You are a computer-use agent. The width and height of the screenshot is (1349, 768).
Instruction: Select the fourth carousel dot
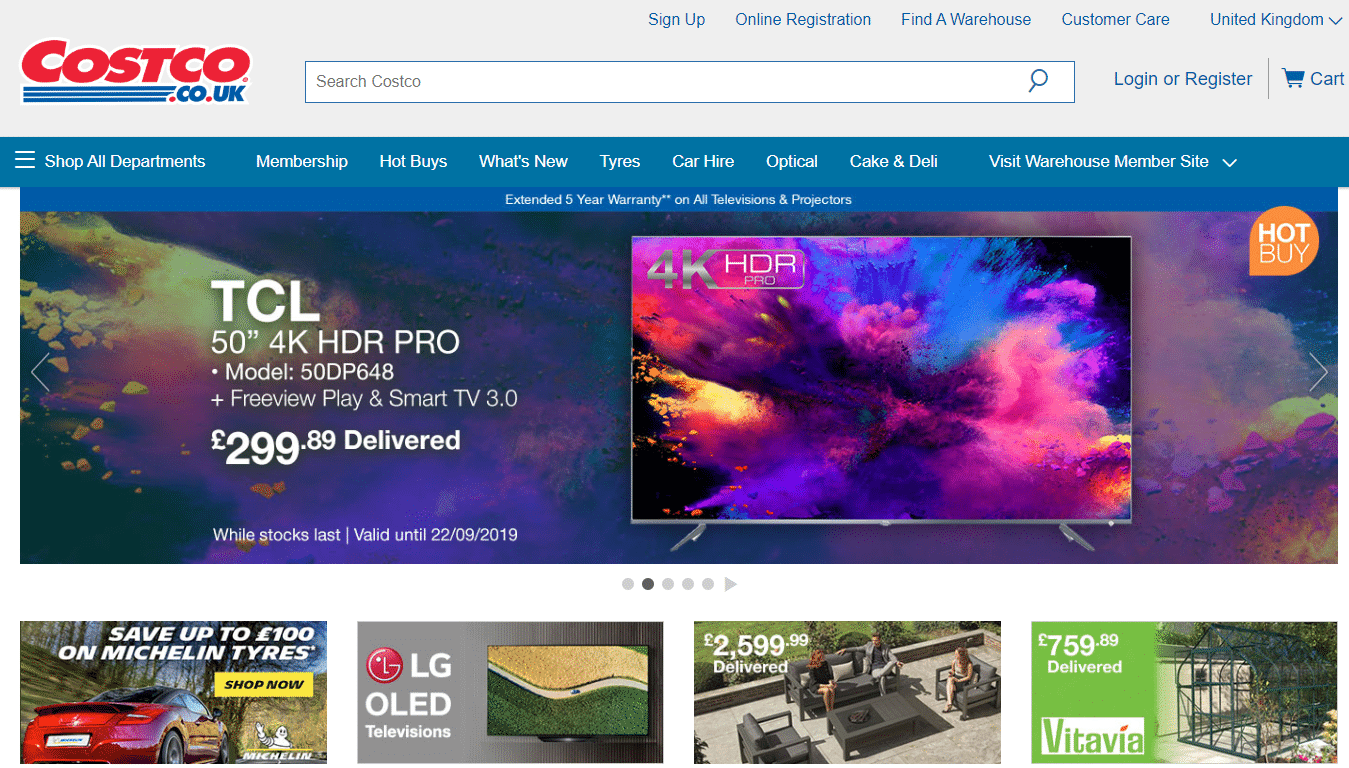point(688,584)
